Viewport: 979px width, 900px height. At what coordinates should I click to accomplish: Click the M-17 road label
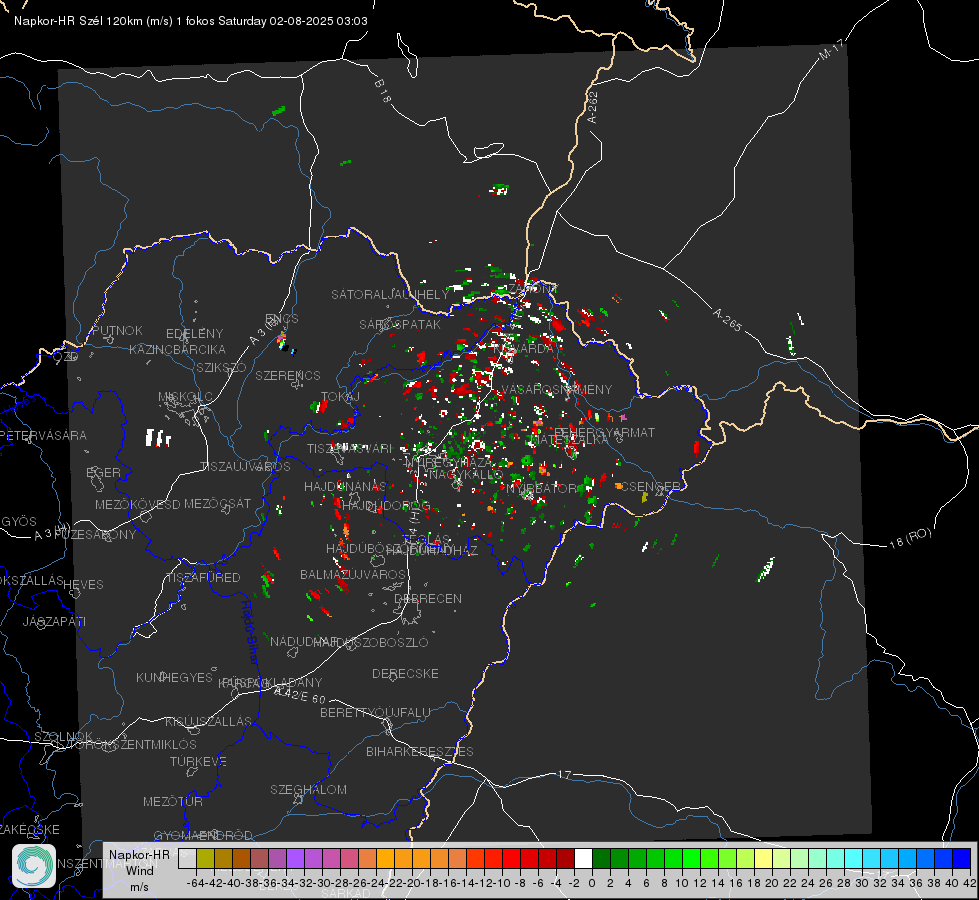(831, 50)
